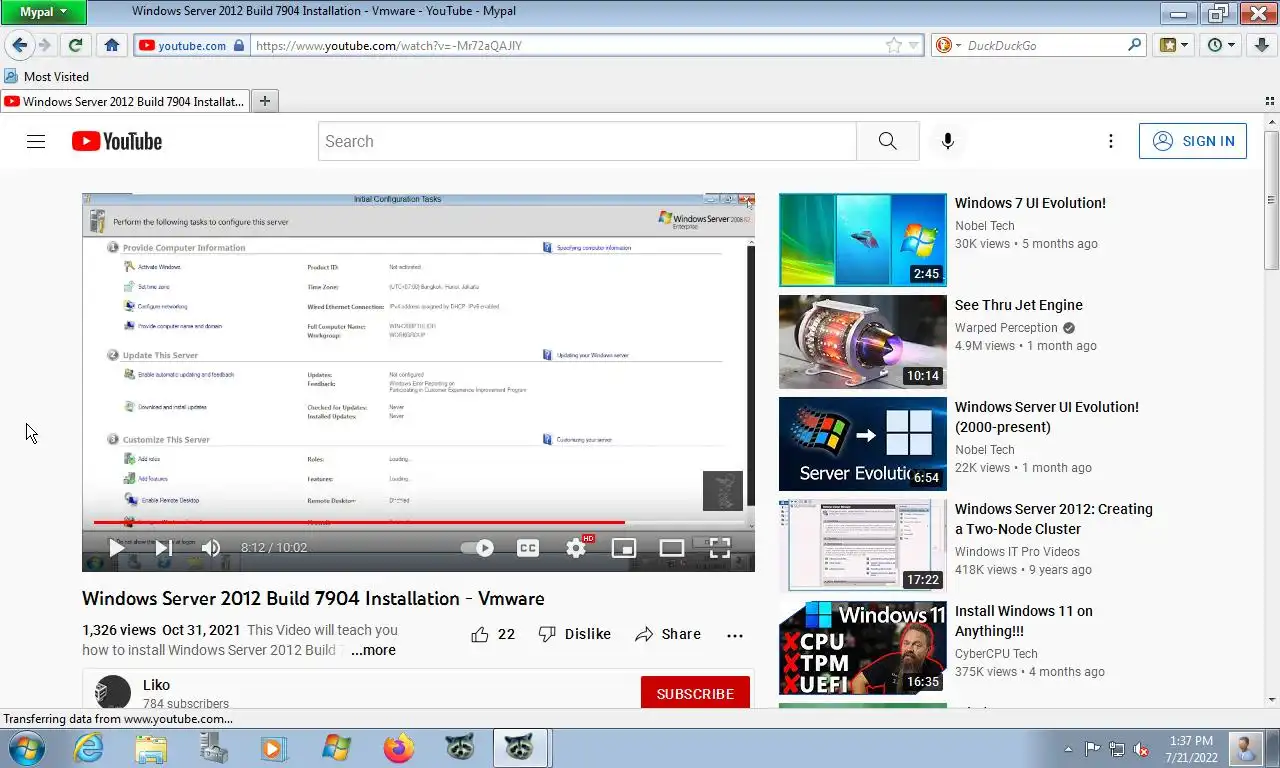
Task: Open Warped Perception channel link
Action: coord(1006,327)
